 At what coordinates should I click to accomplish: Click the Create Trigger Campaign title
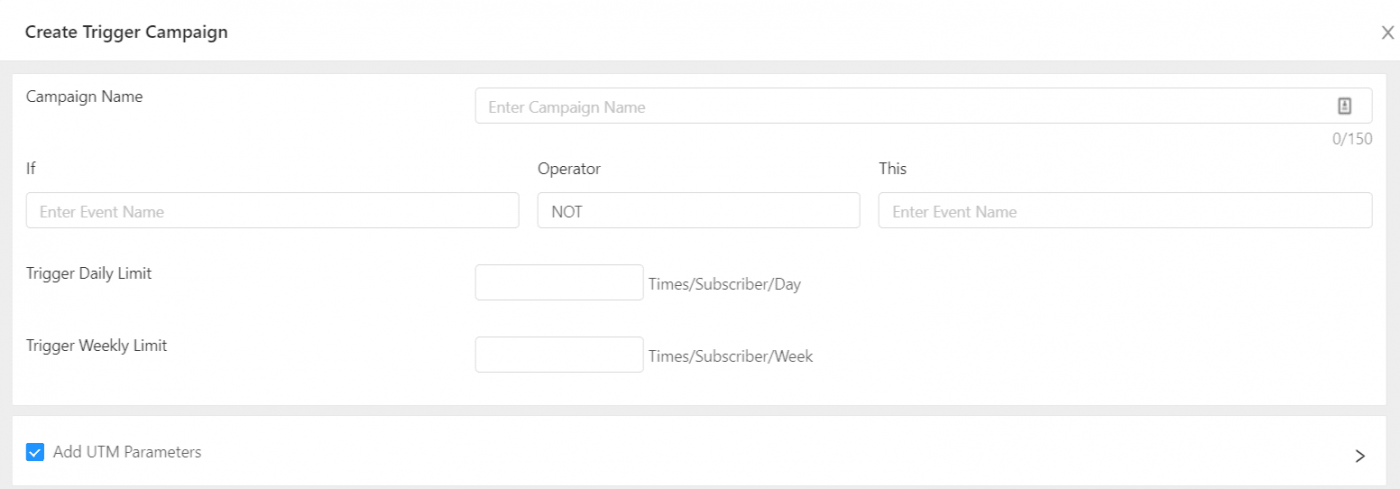pos(126,32)
